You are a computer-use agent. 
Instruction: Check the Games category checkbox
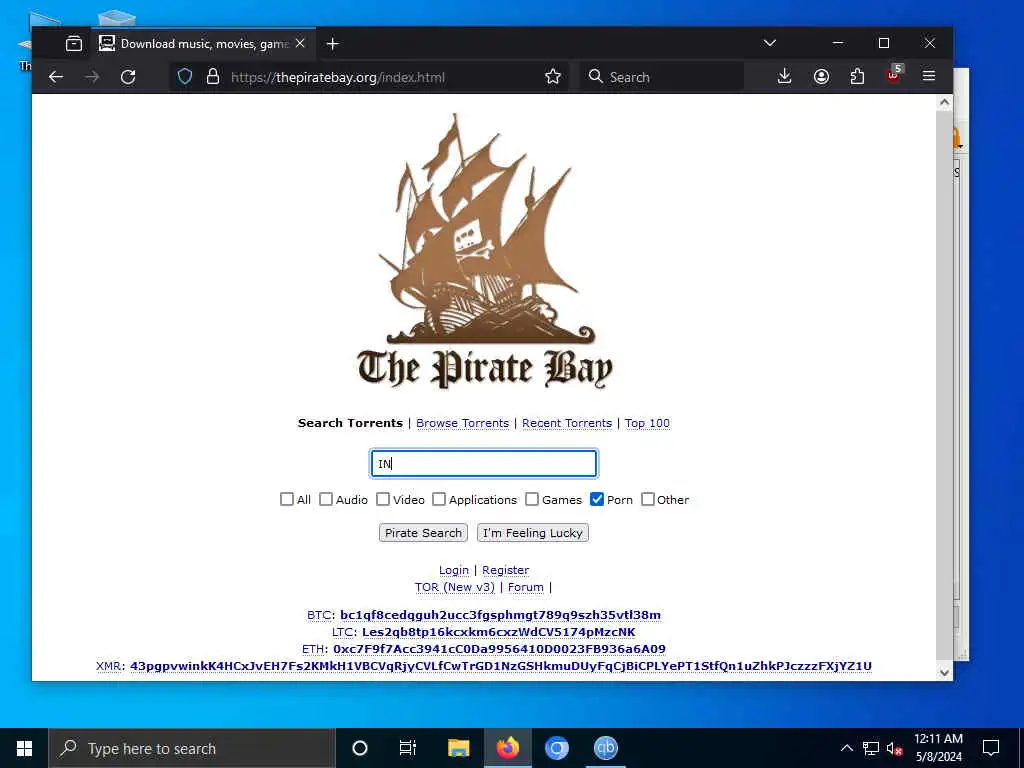pos(532,500)
